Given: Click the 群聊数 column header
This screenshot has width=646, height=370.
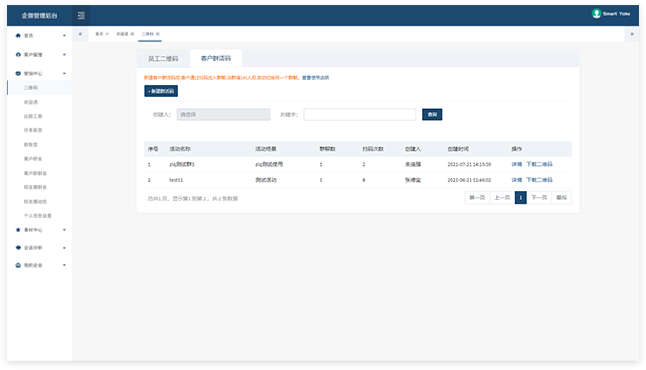Looking at the screenshot, I should (x=328, y=149).
